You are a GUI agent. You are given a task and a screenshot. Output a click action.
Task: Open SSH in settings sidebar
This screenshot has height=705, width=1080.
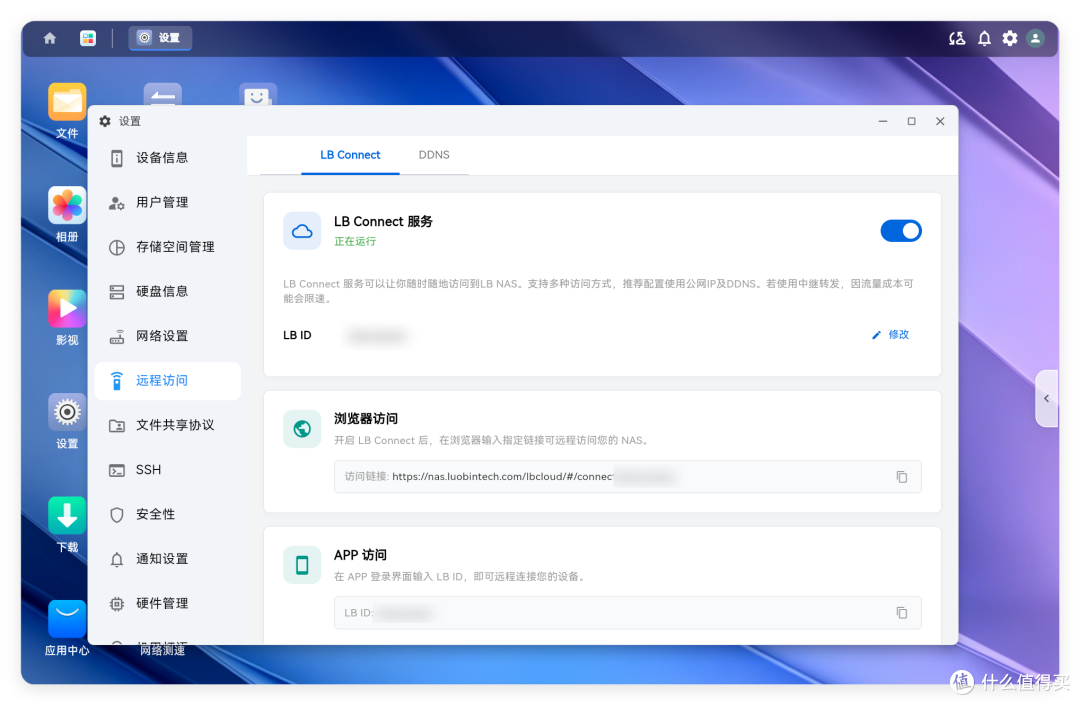pos(168,470)
